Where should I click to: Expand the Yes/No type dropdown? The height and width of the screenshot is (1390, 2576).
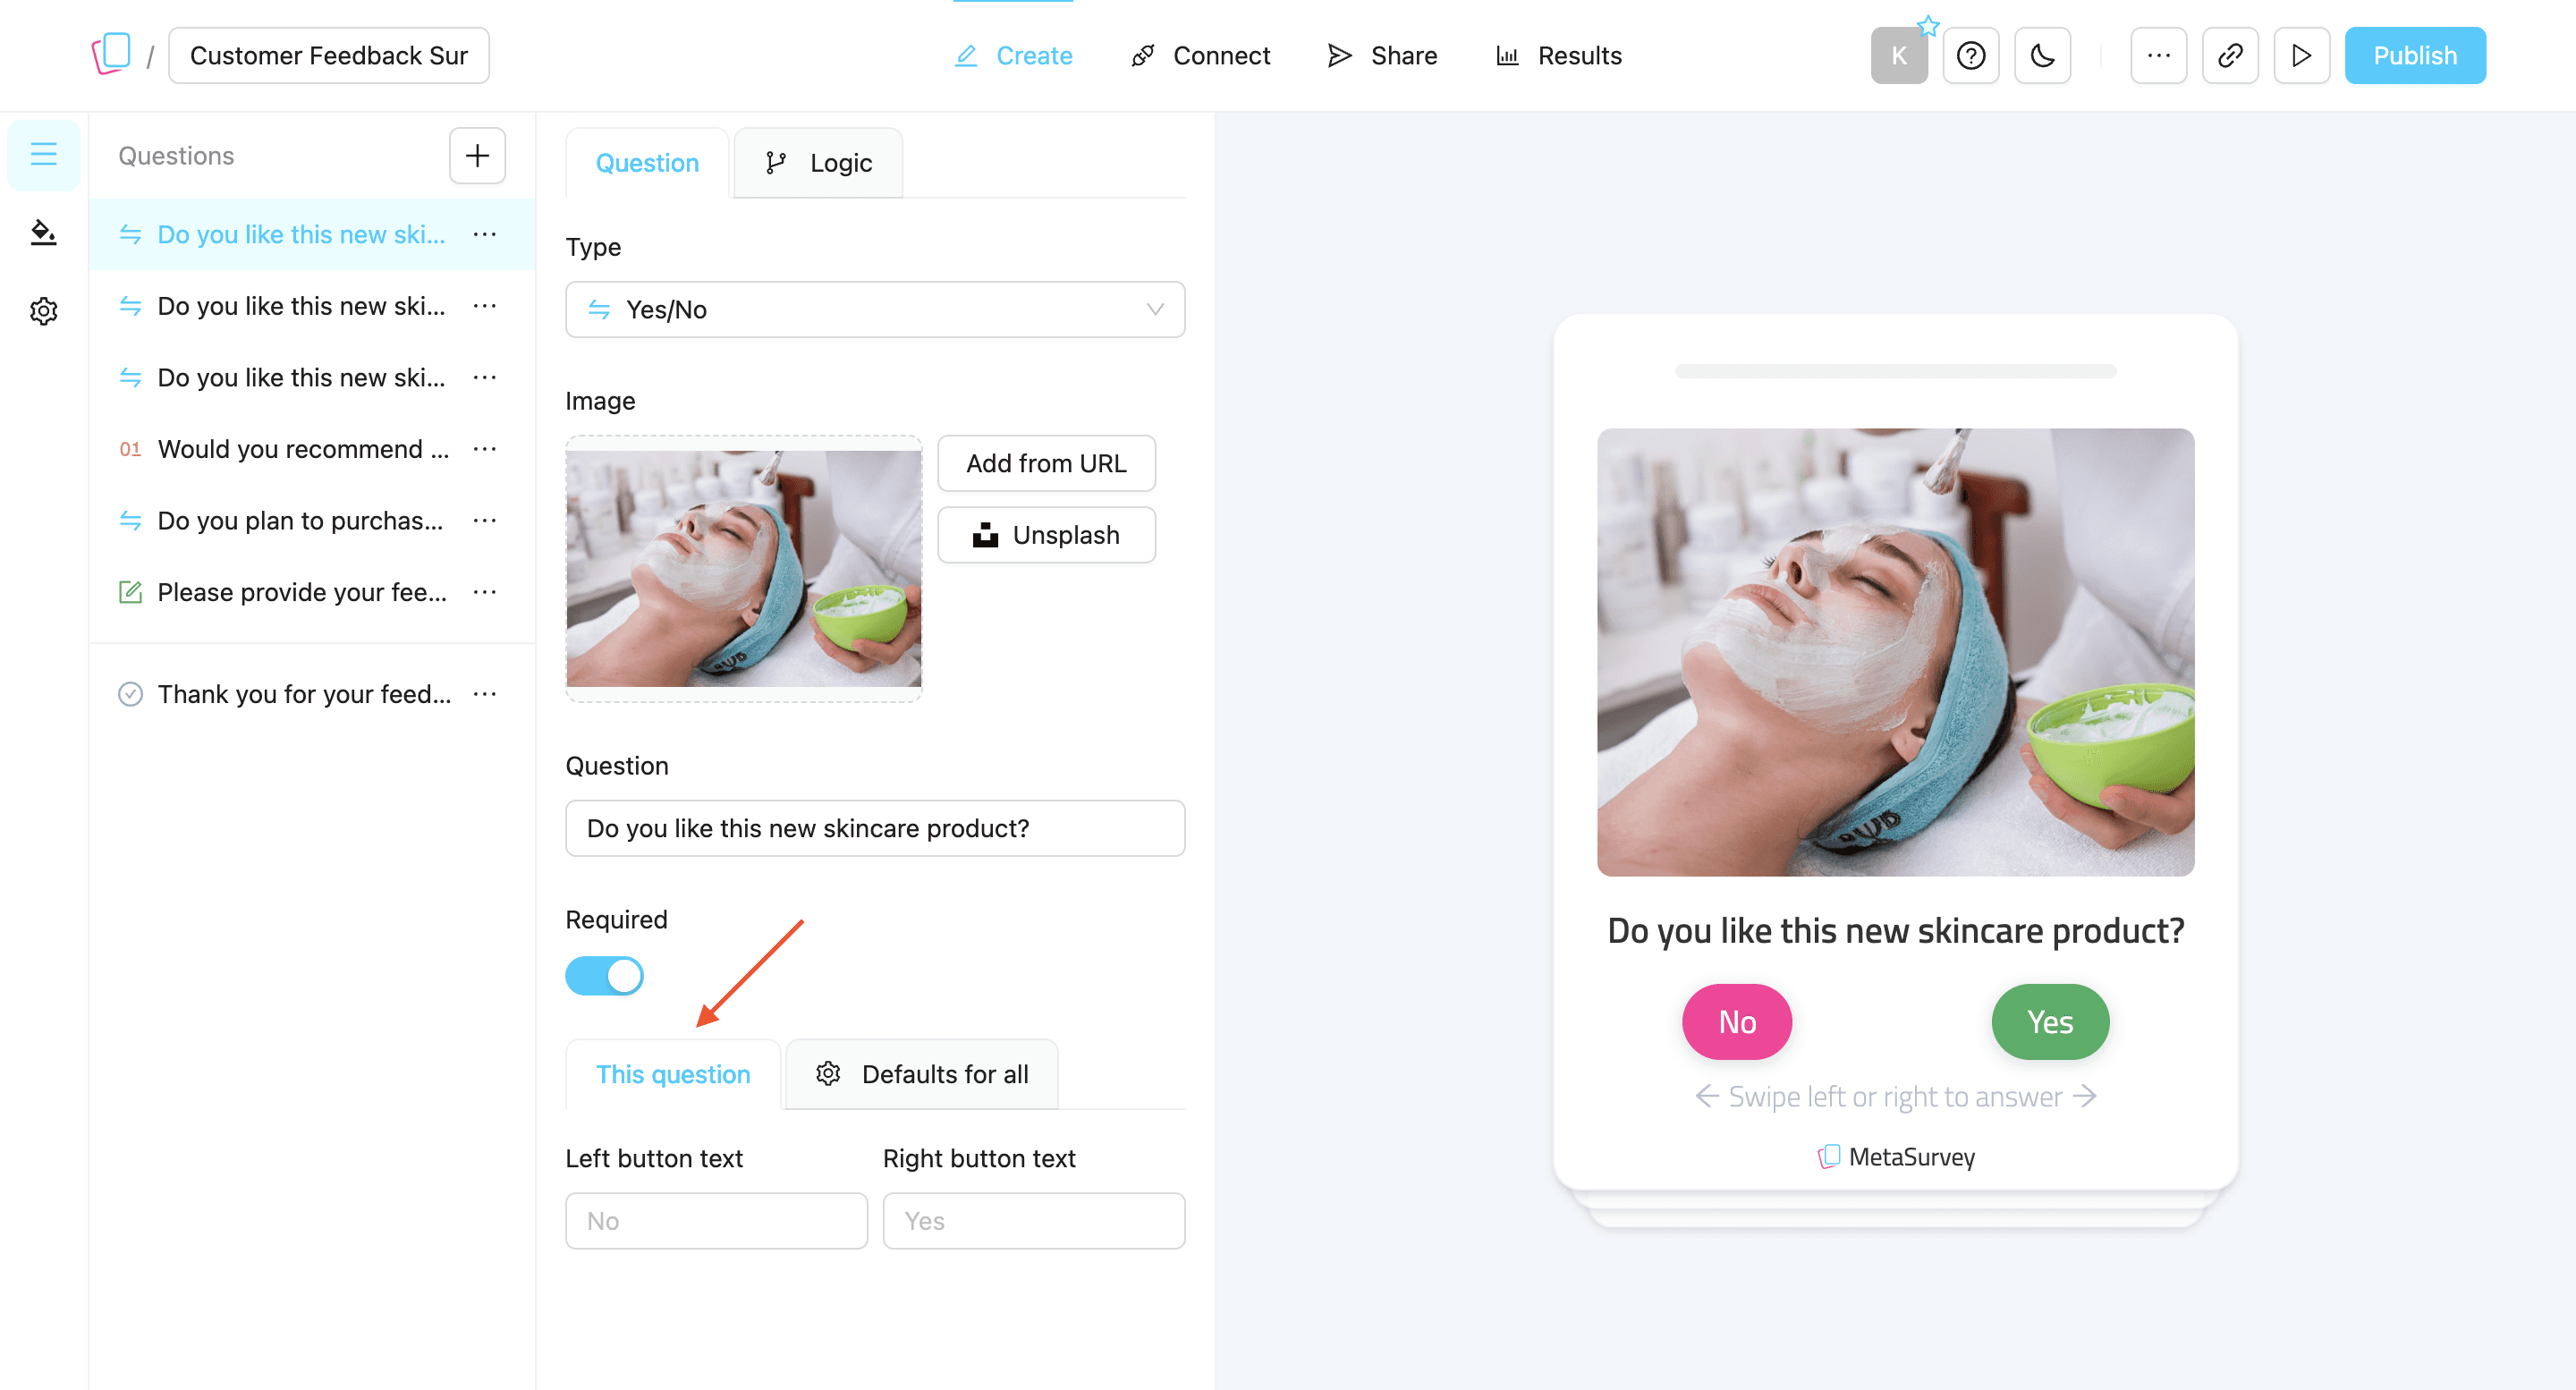click(x=875, y=310)
